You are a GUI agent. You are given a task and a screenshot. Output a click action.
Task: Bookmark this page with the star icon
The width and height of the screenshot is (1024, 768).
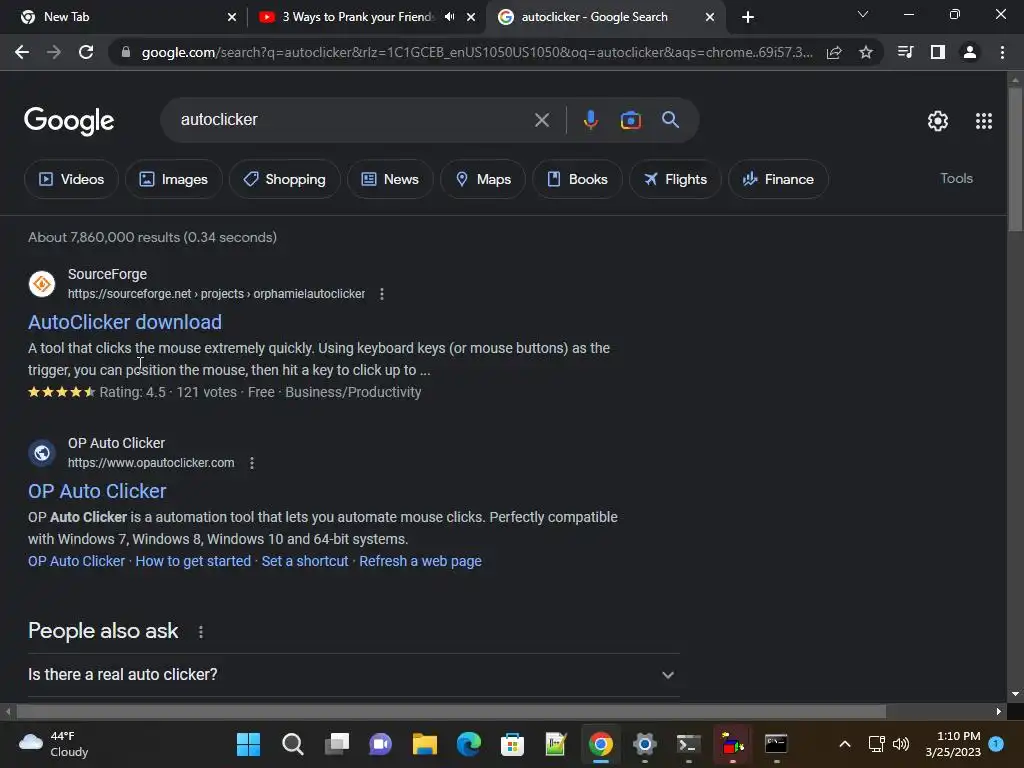coord(866,52)
